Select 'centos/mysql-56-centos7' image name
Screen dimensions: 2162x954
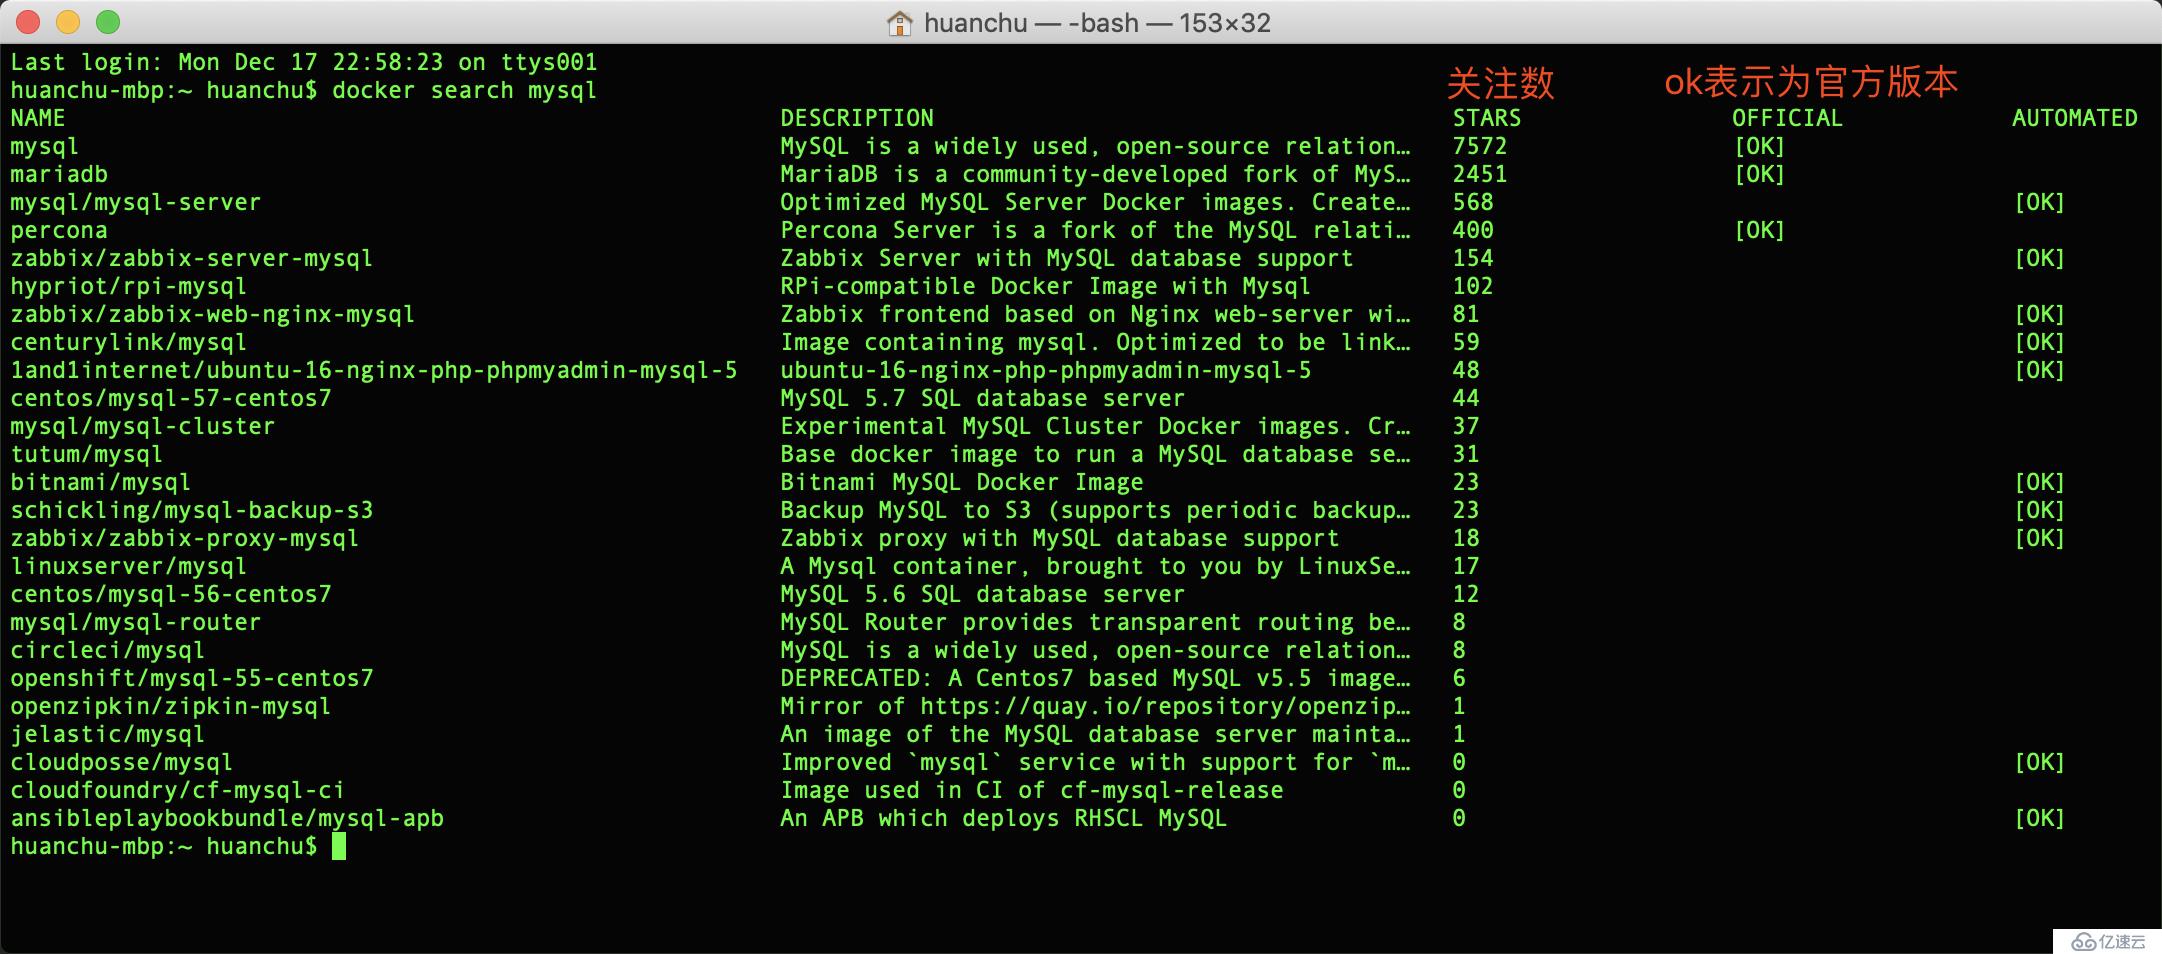171,594
